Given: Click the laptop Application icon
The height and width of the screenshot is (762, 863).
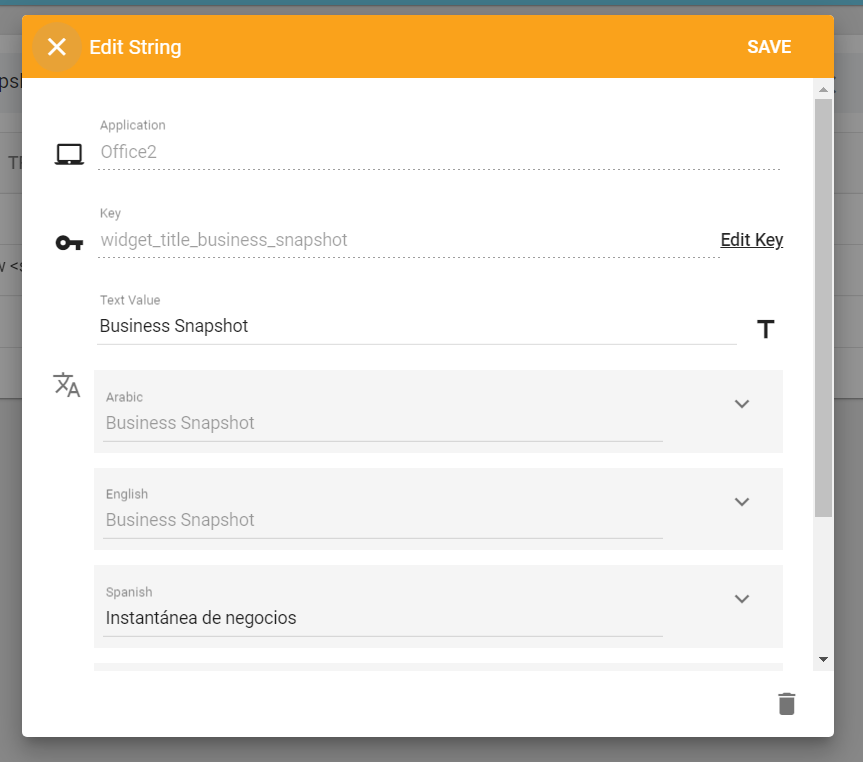Looking at the screenshot, I should coord(69,154).
